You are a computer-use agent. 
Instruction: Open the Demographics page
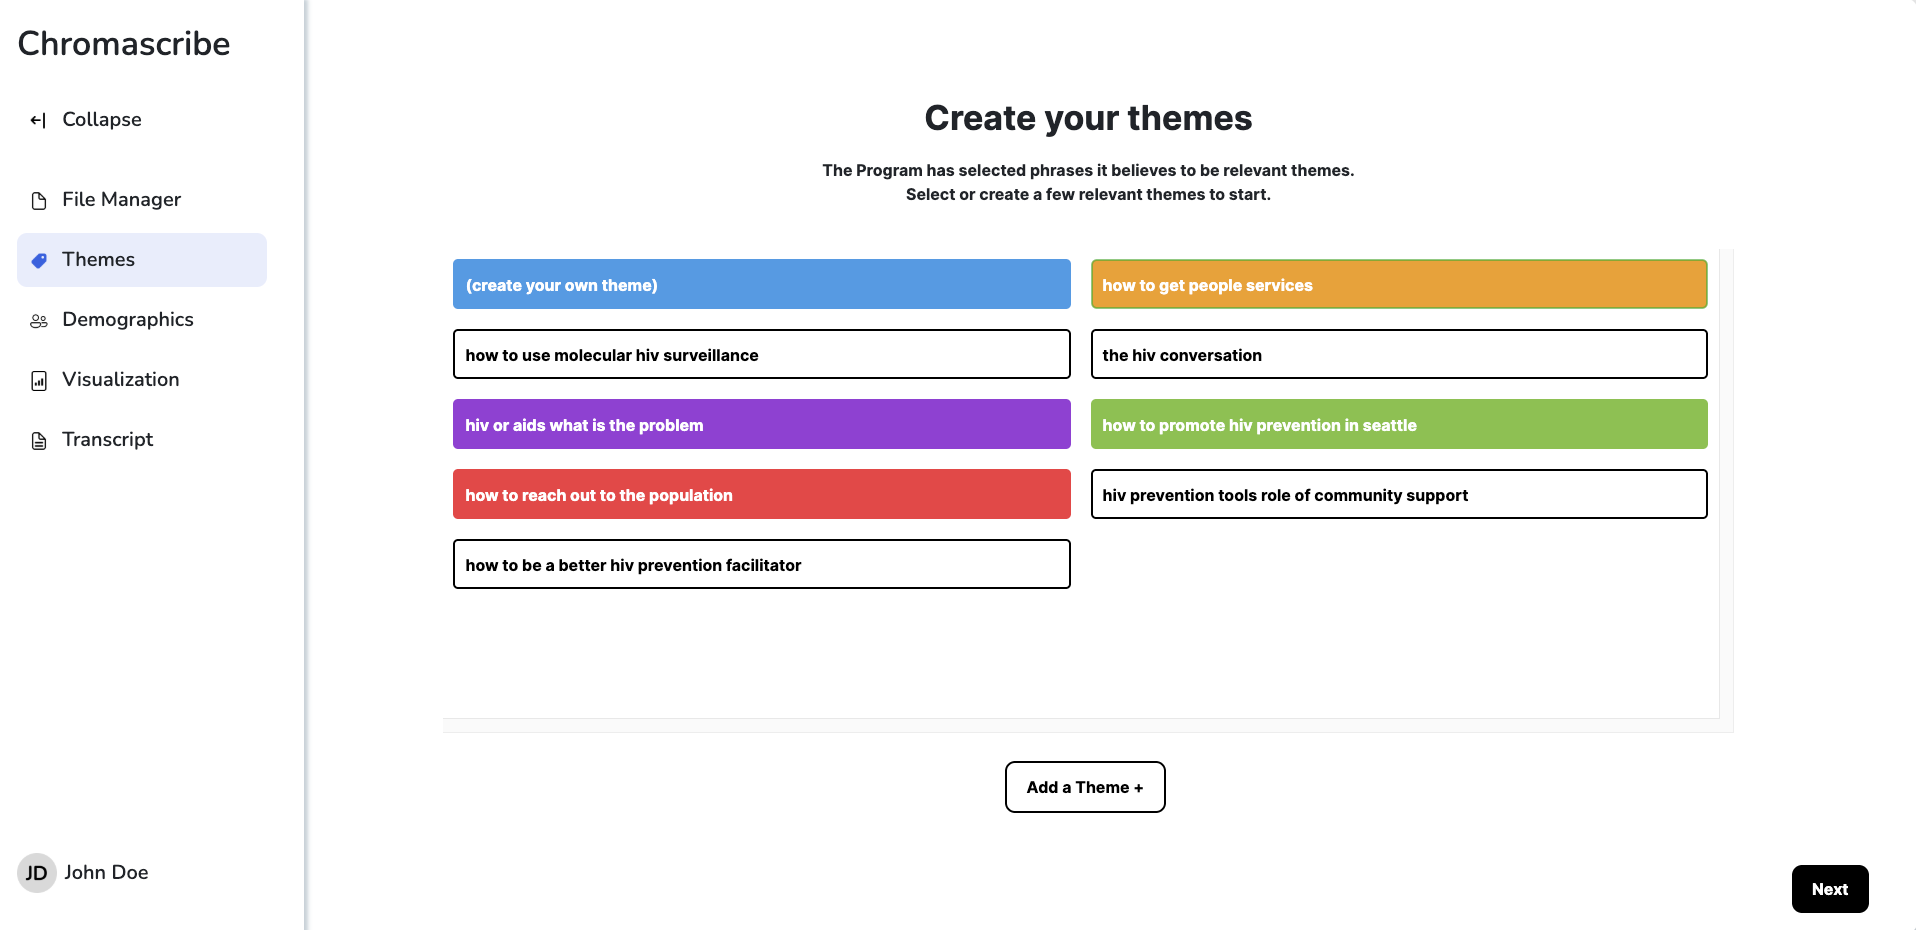pyautogui.click(x=128, y=320)
